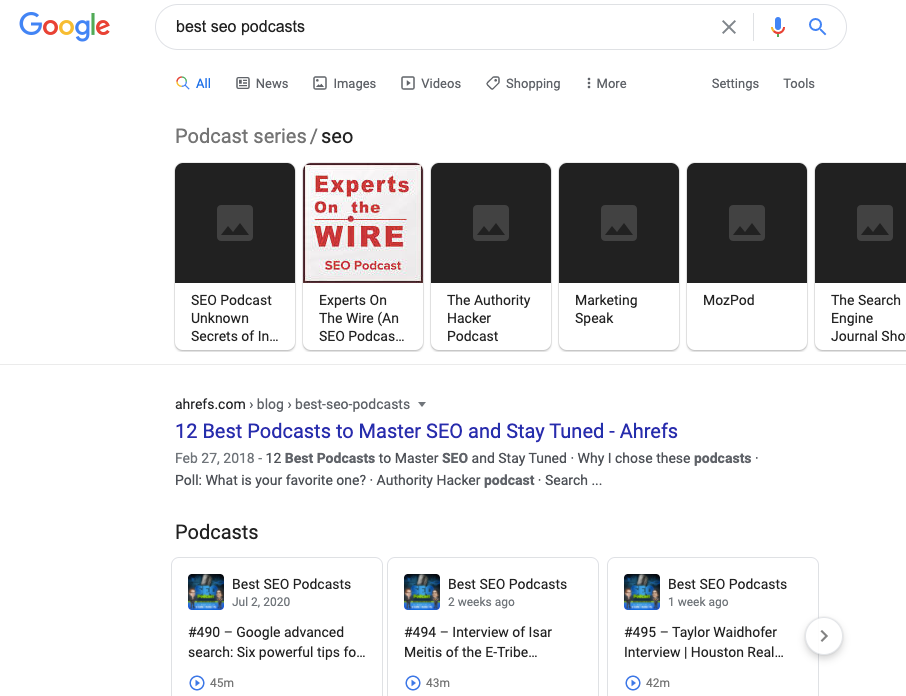Click 'Podcast series / seo' heading
Image resolution: width=906 pixels, height=696 pixels.
264,136
